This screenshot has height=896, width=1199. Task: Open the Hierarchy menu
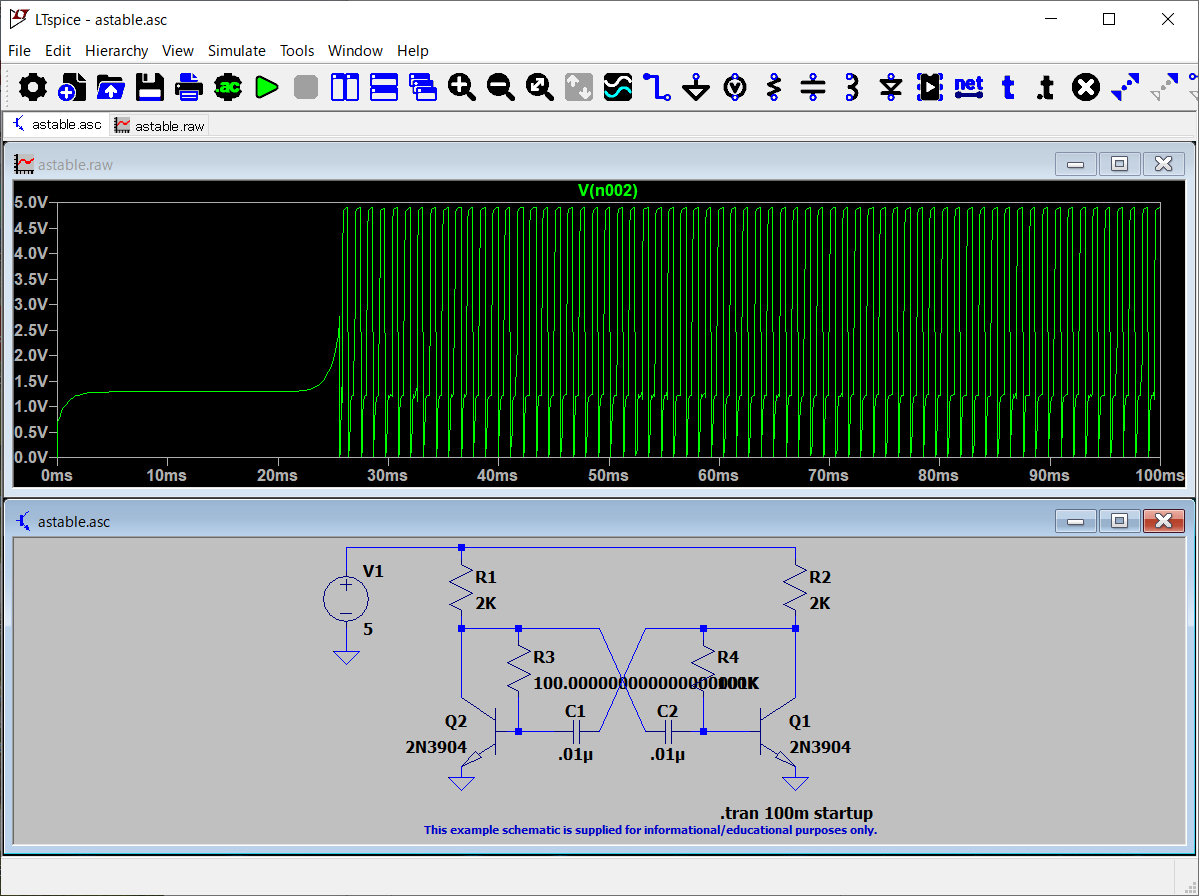click(116, 51)
